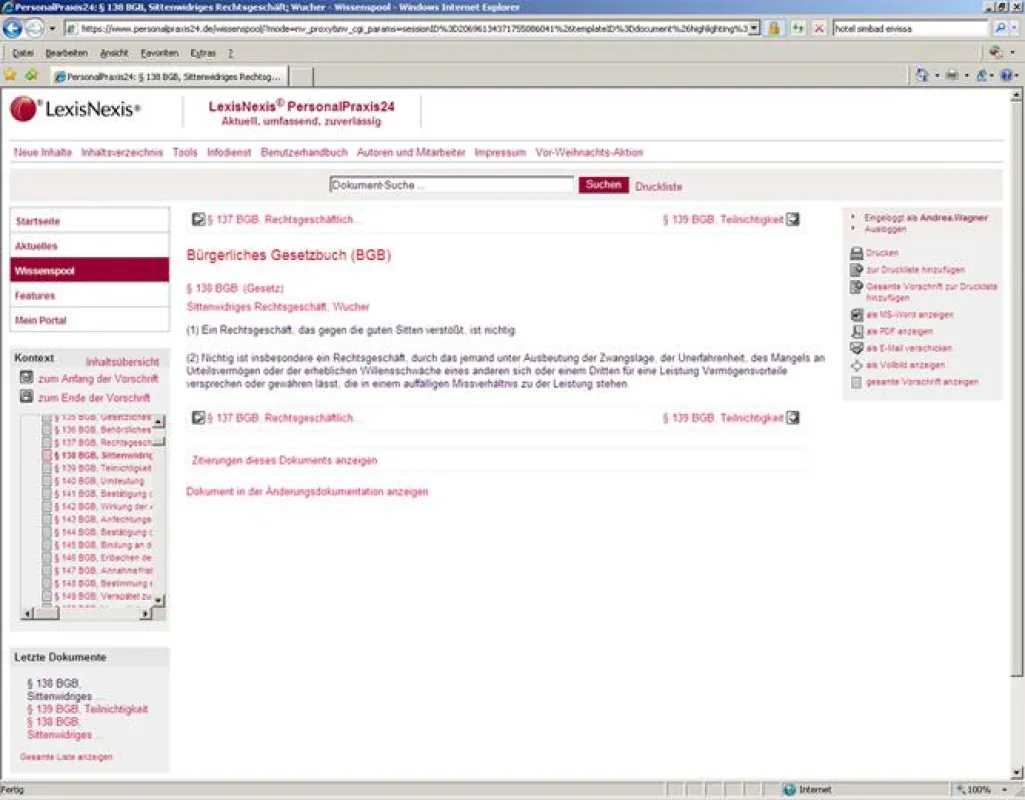Click the Vollbild fullscreen icon
1025x800 pixels.
[856, 365]
